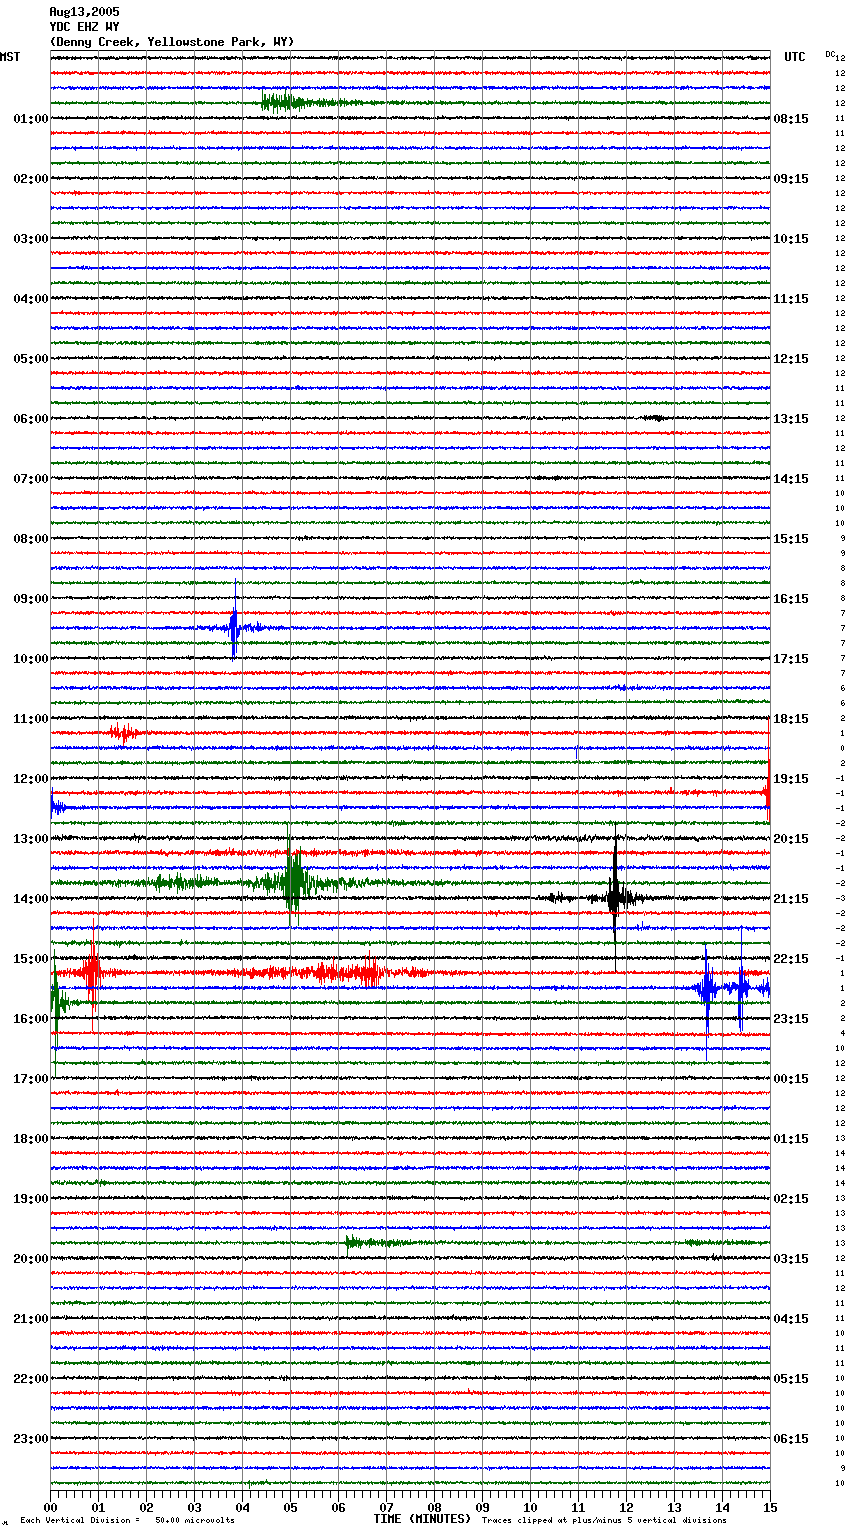The image size is (850, 1534).
Task: Click the 21:15 UTC time label
Action: 791,899
